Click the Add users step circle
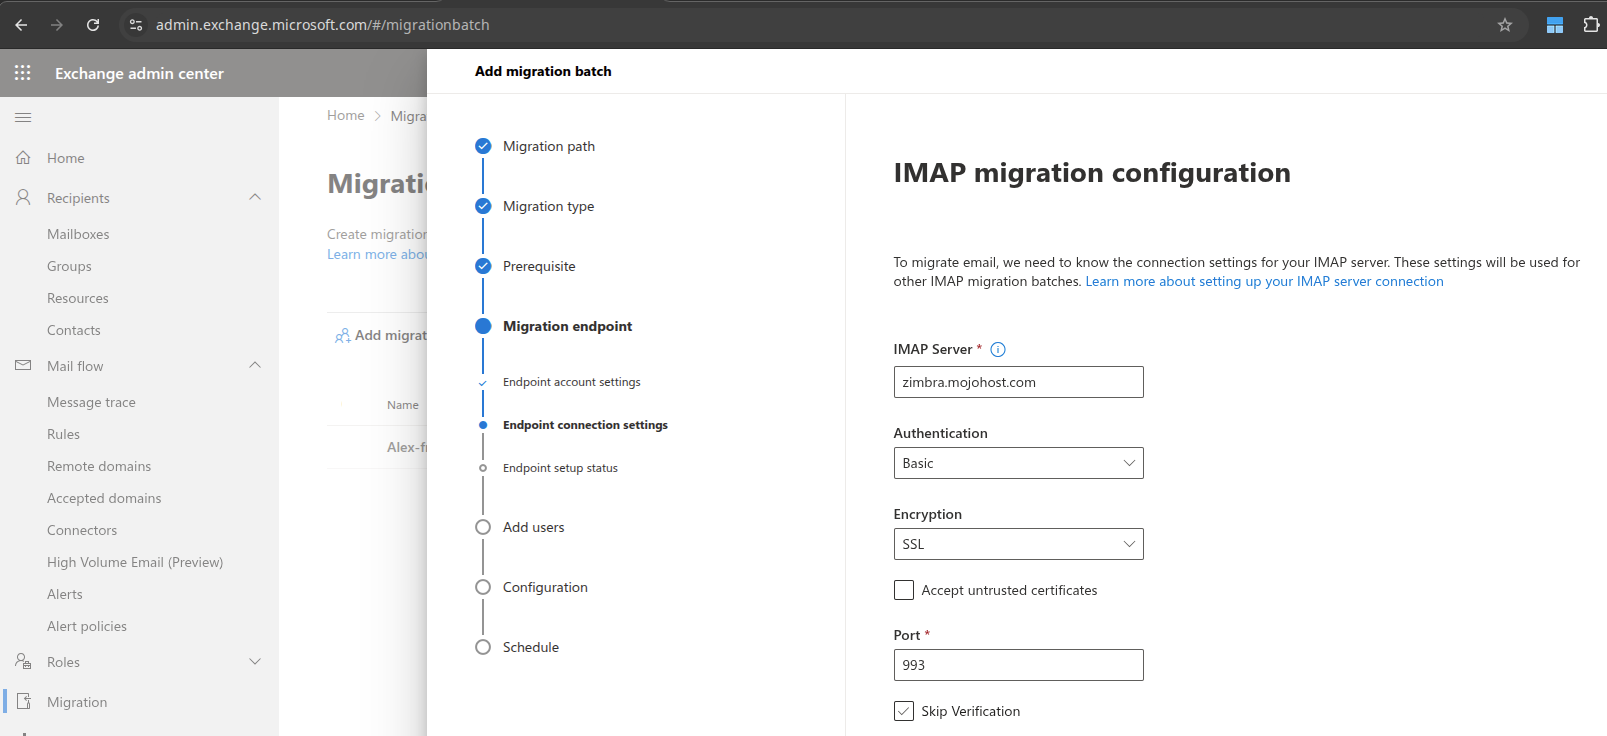 [x=483, y=527]
